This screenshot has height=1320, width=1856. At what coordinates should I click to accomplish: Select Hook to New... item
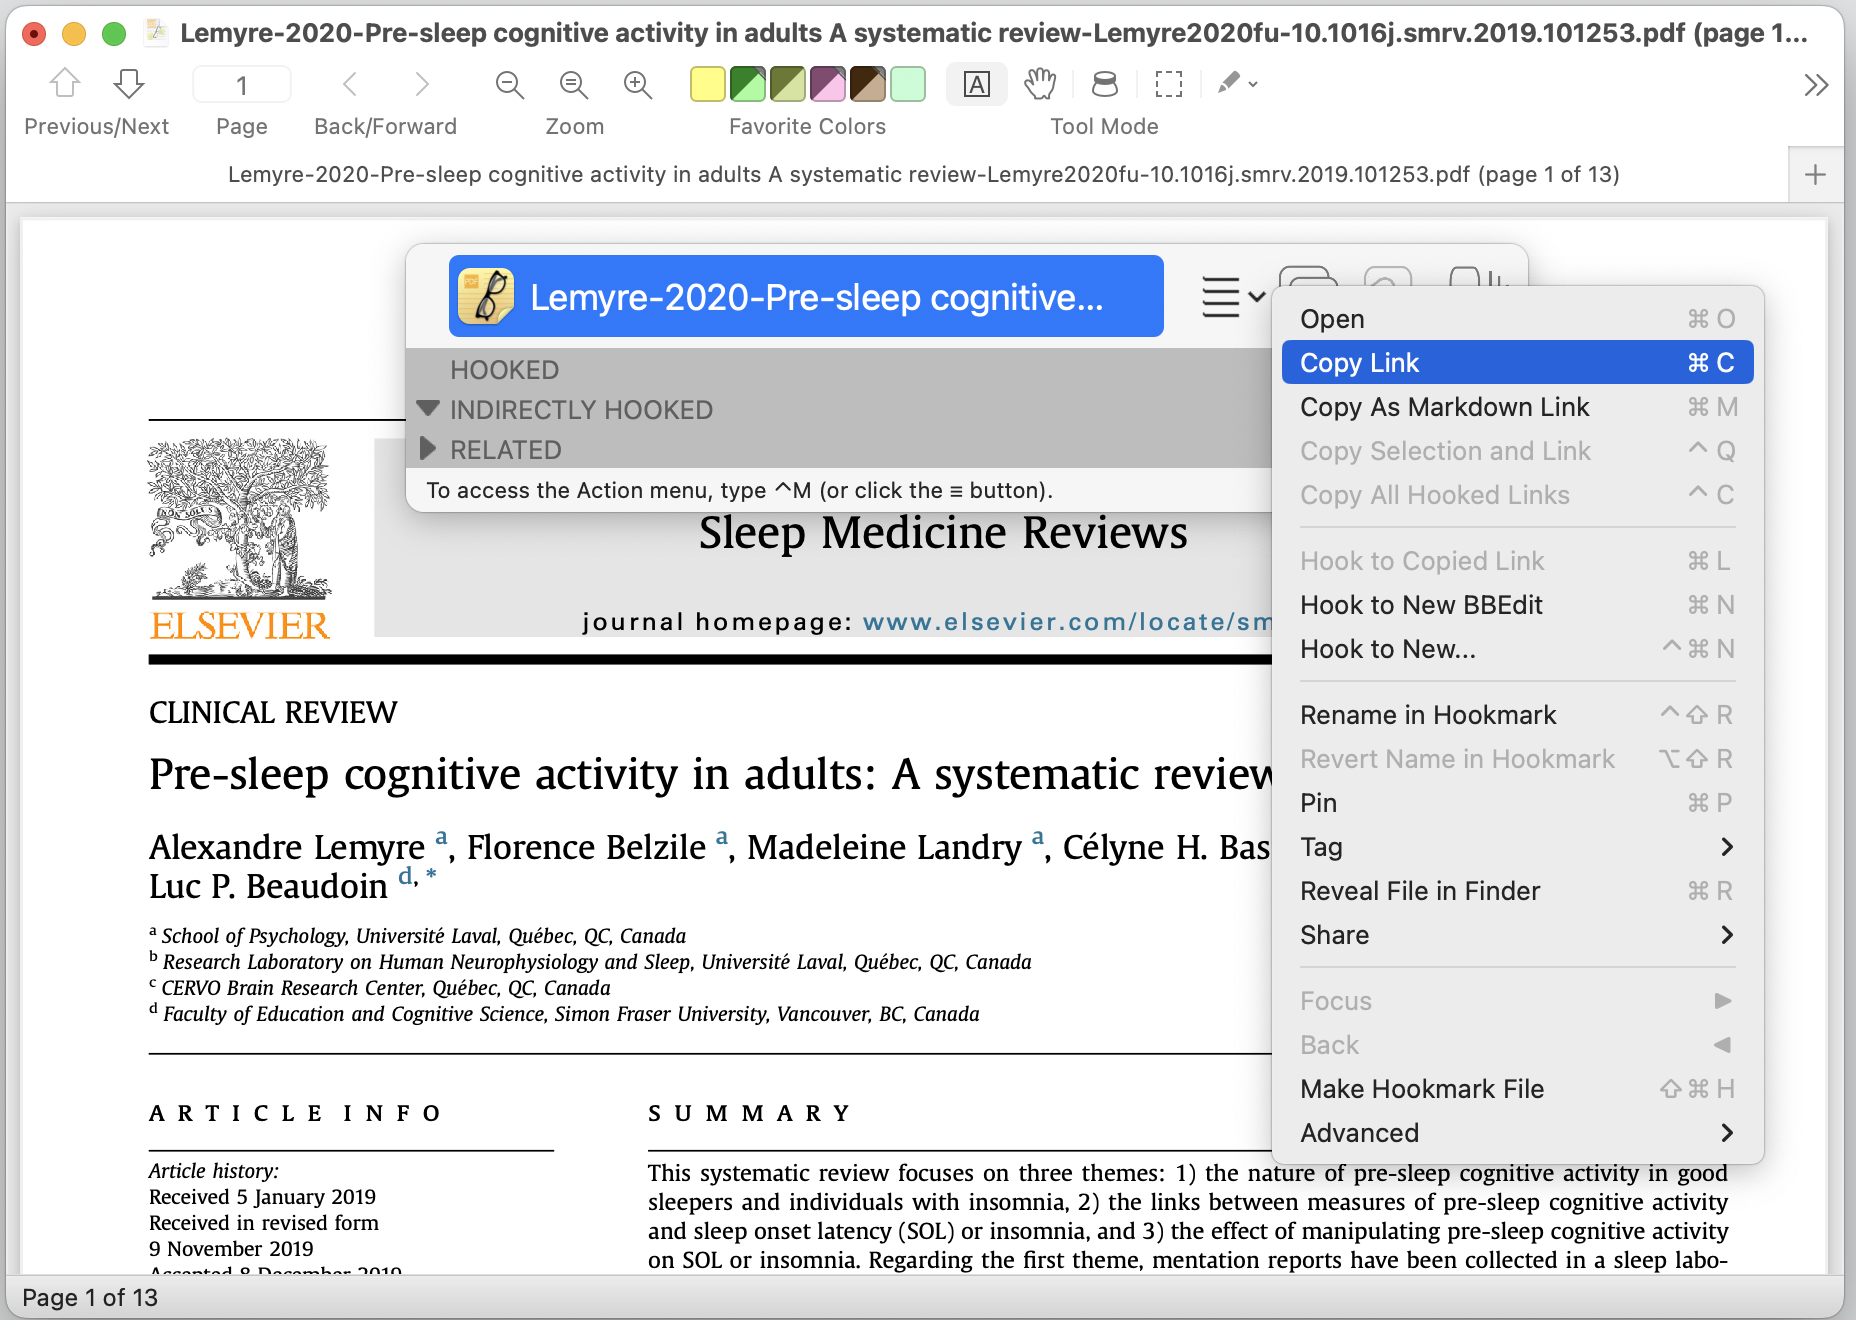tap(1517, 649)
